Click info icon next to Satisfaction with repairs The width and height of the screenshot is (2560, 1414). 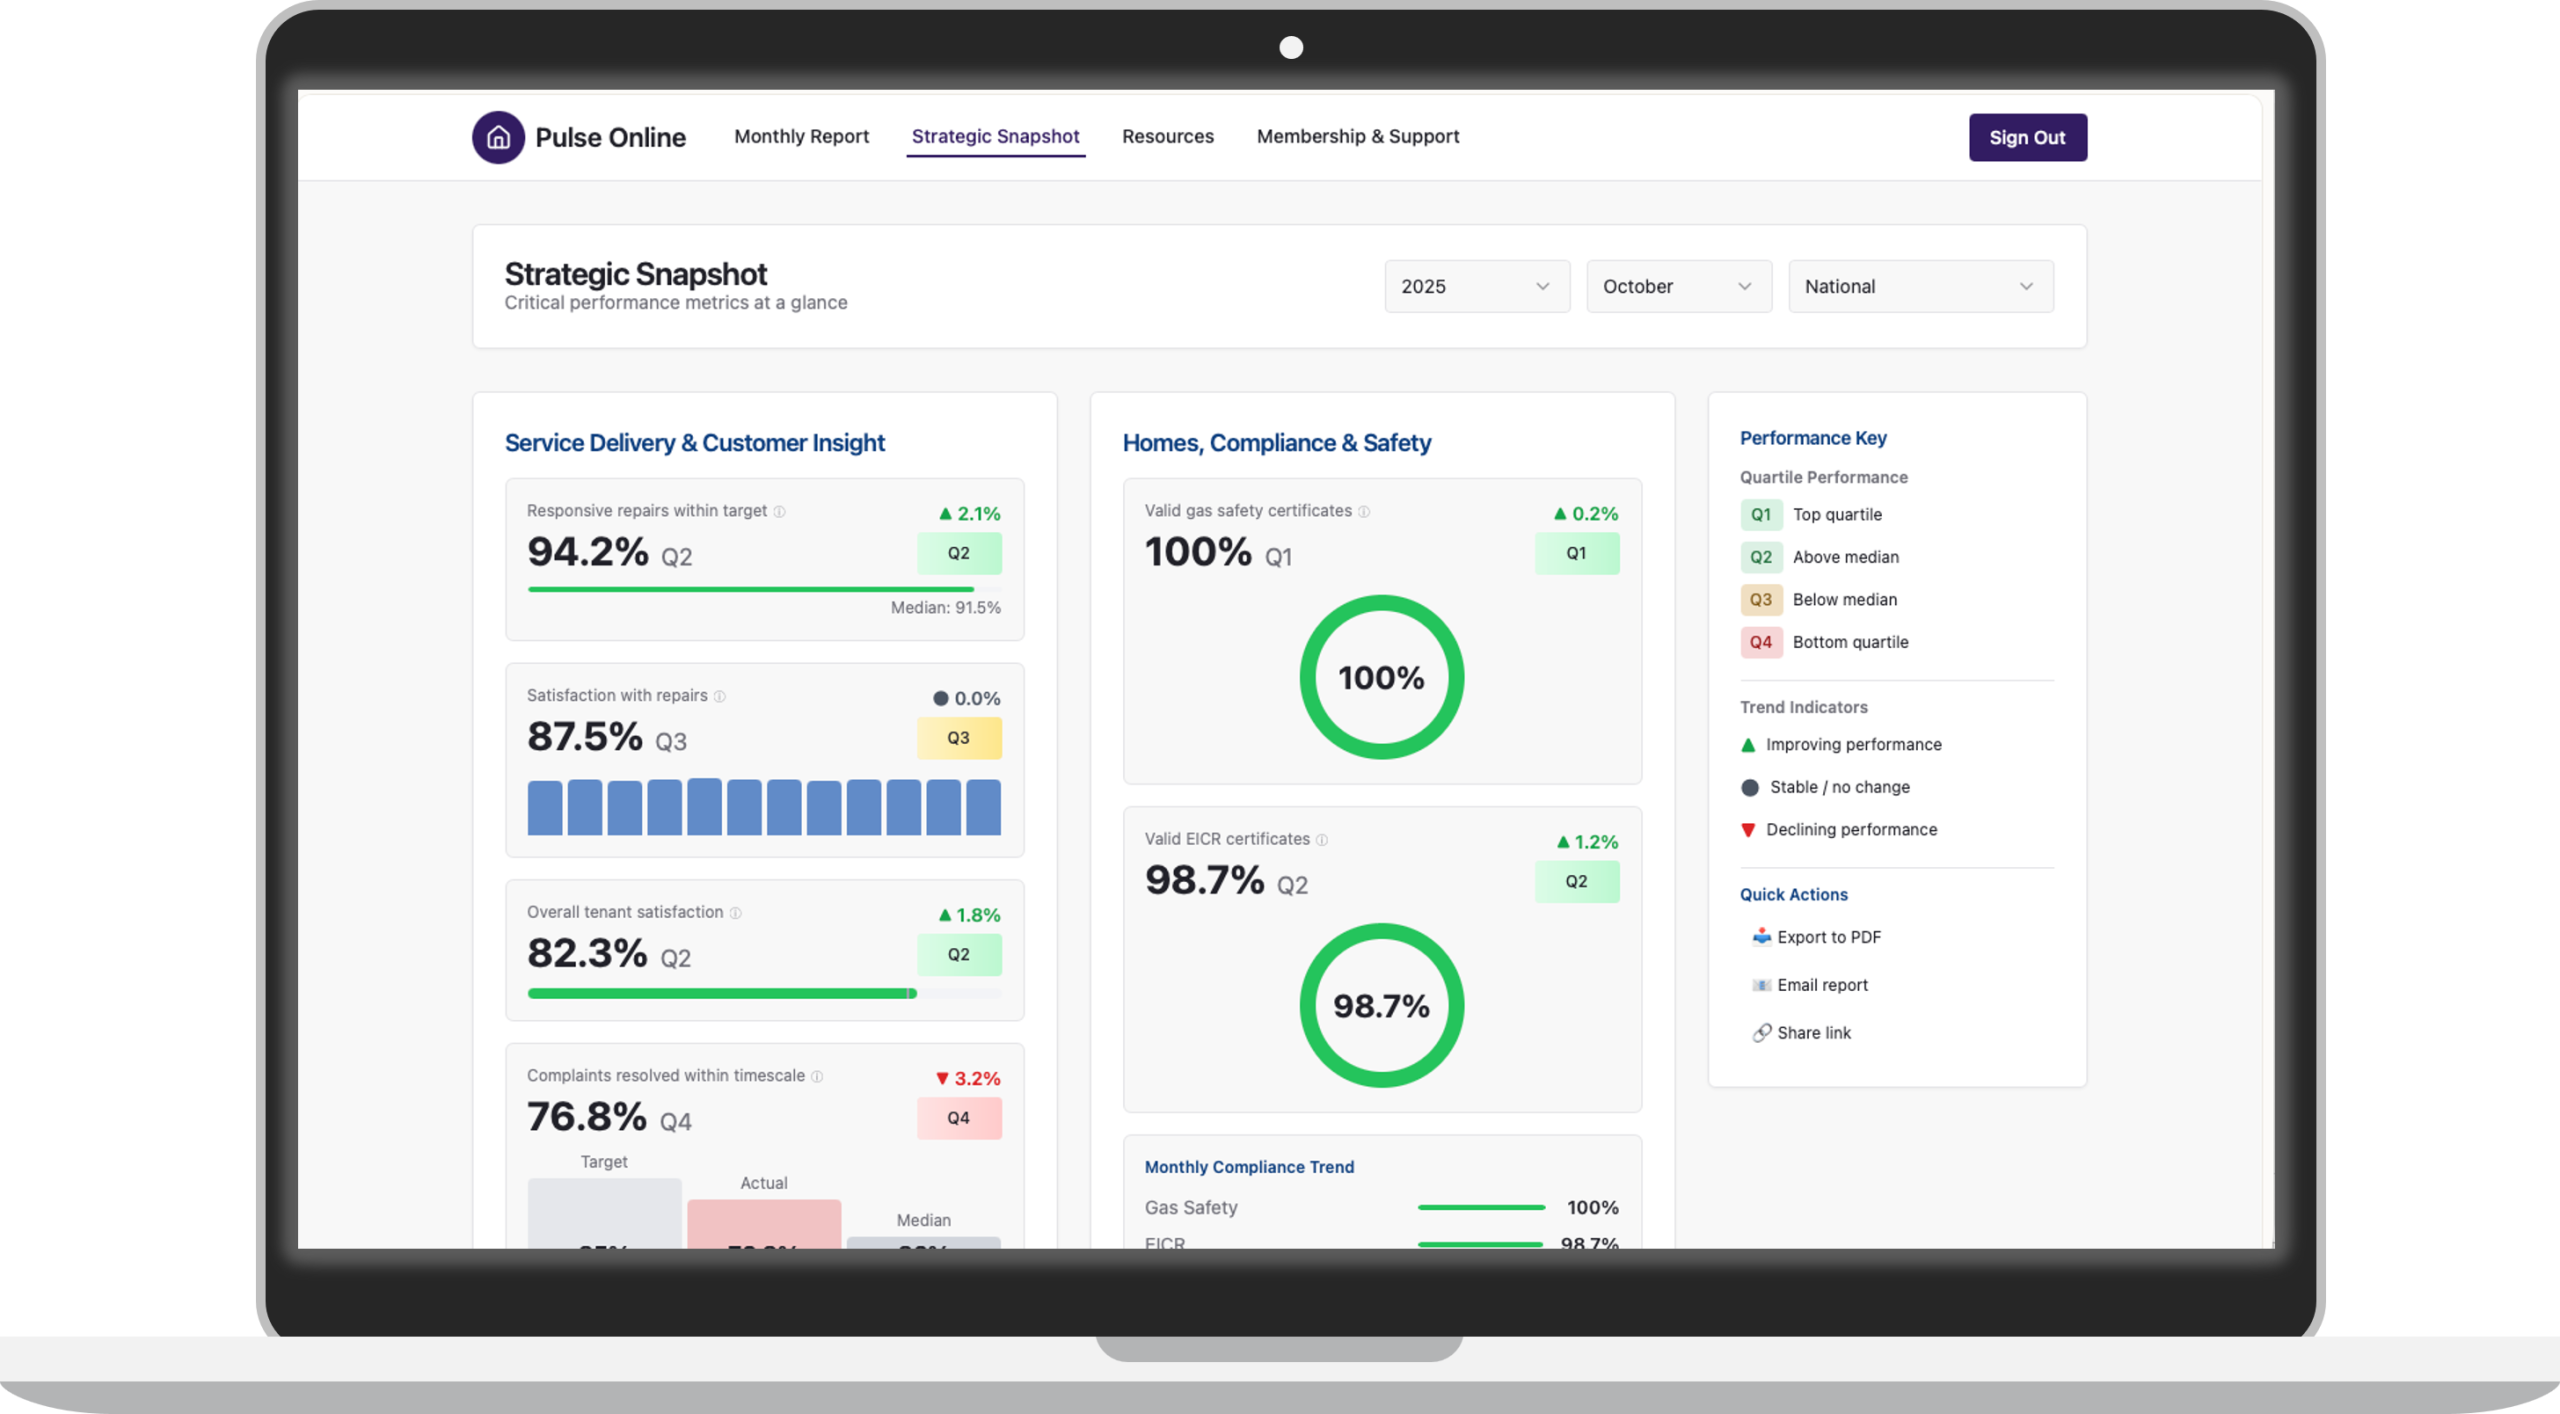pyautogui.click(x=720, y=697)
